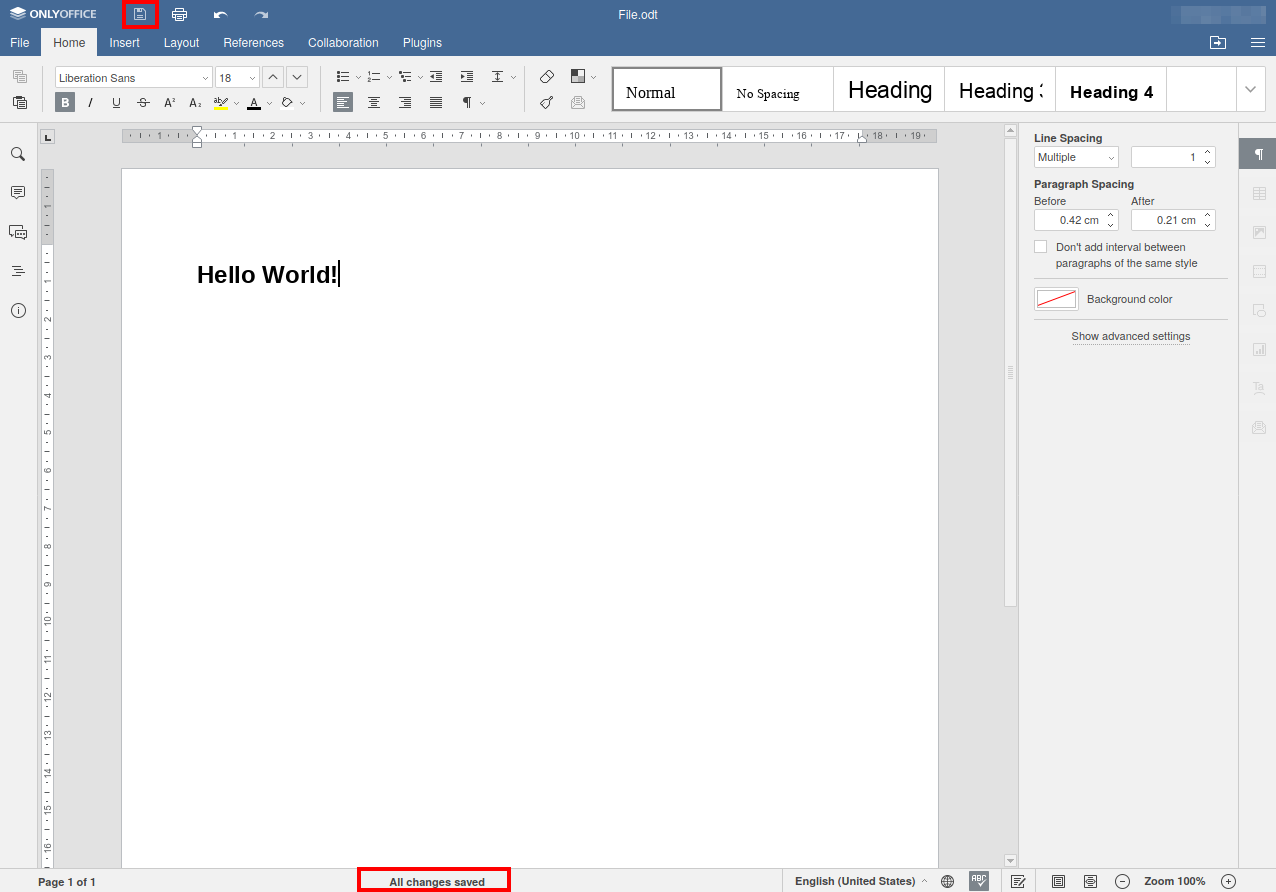Toggle spell checking in status bar
Viewport: 1276px width, 892px height.
[x=979, y=881]
